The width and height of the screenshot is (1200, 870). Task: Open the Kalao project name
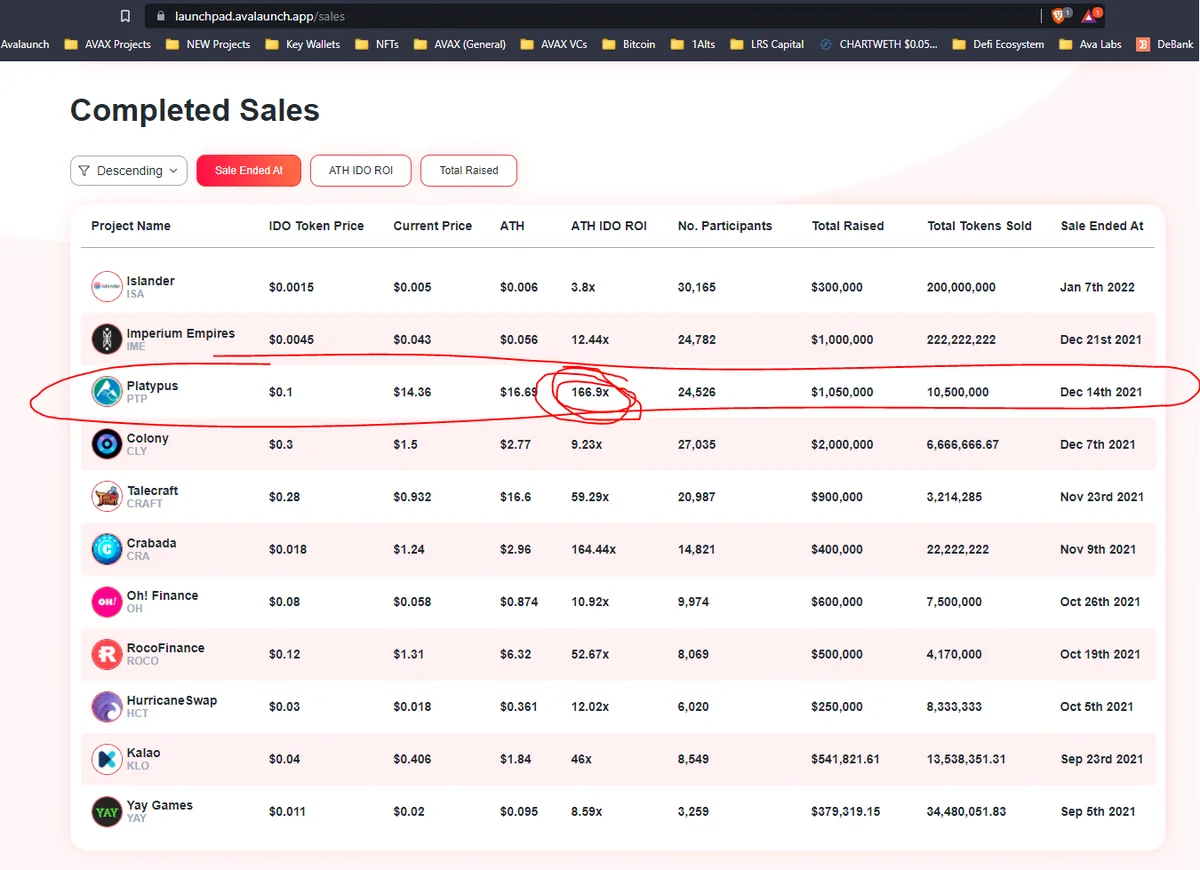tap(144, 753)
